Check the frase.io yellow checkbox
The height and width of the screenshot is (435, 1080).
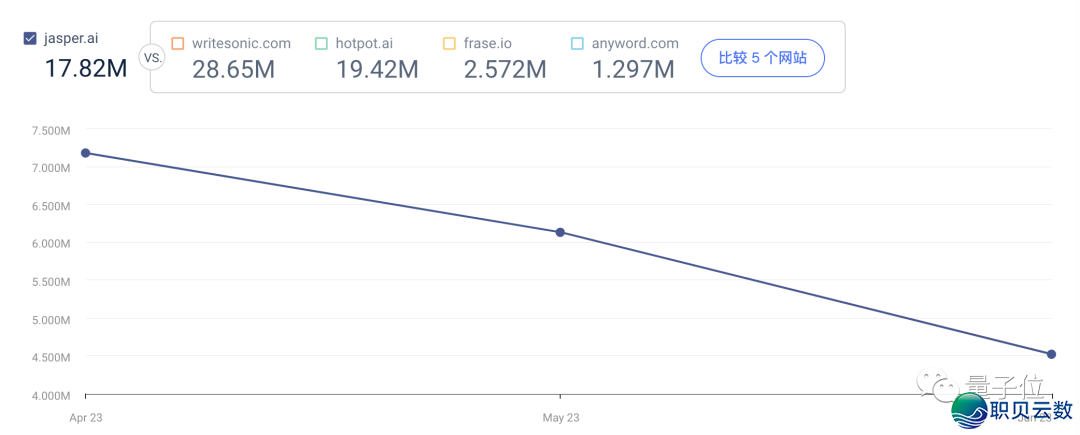(449, 44)
